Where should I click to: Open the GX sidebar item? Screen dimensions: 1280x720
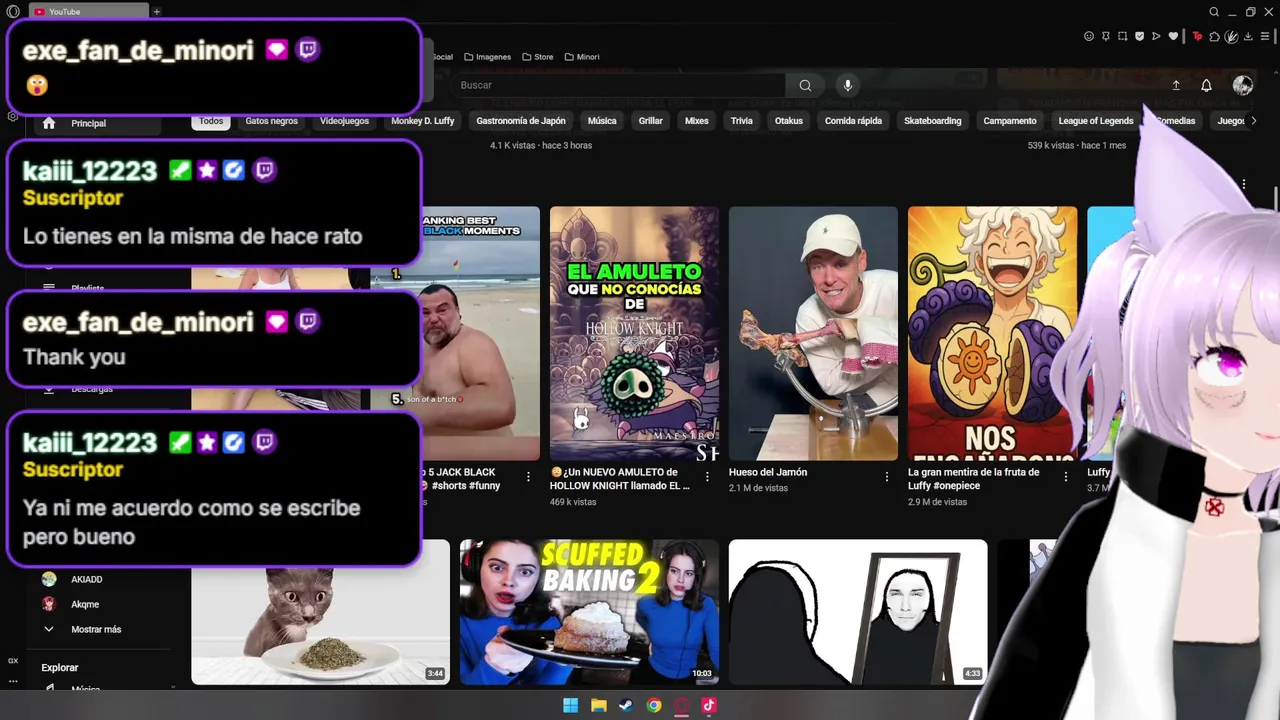[13, 661]
